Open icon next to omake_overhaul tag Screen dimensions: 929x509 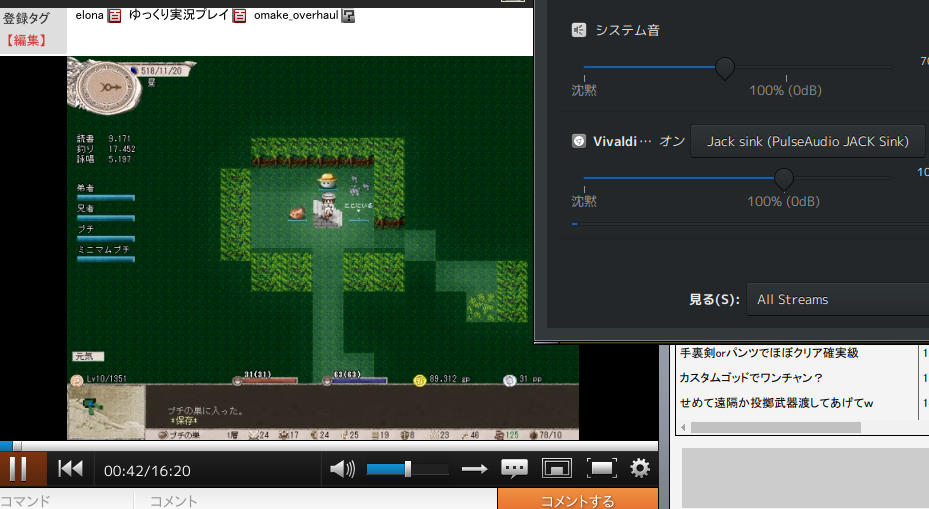pos(348,16)
